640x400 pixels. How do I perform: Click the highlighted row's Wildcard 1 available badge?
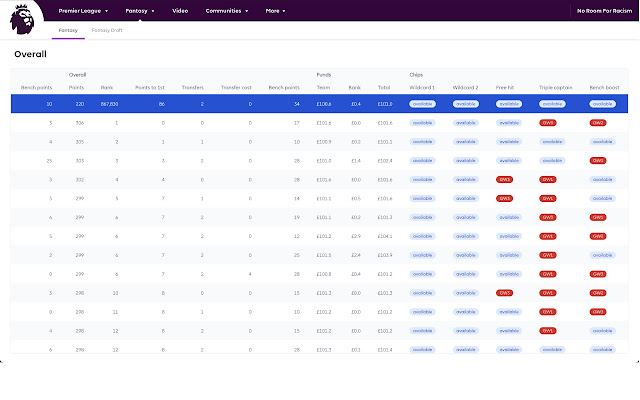coord(421,103)
